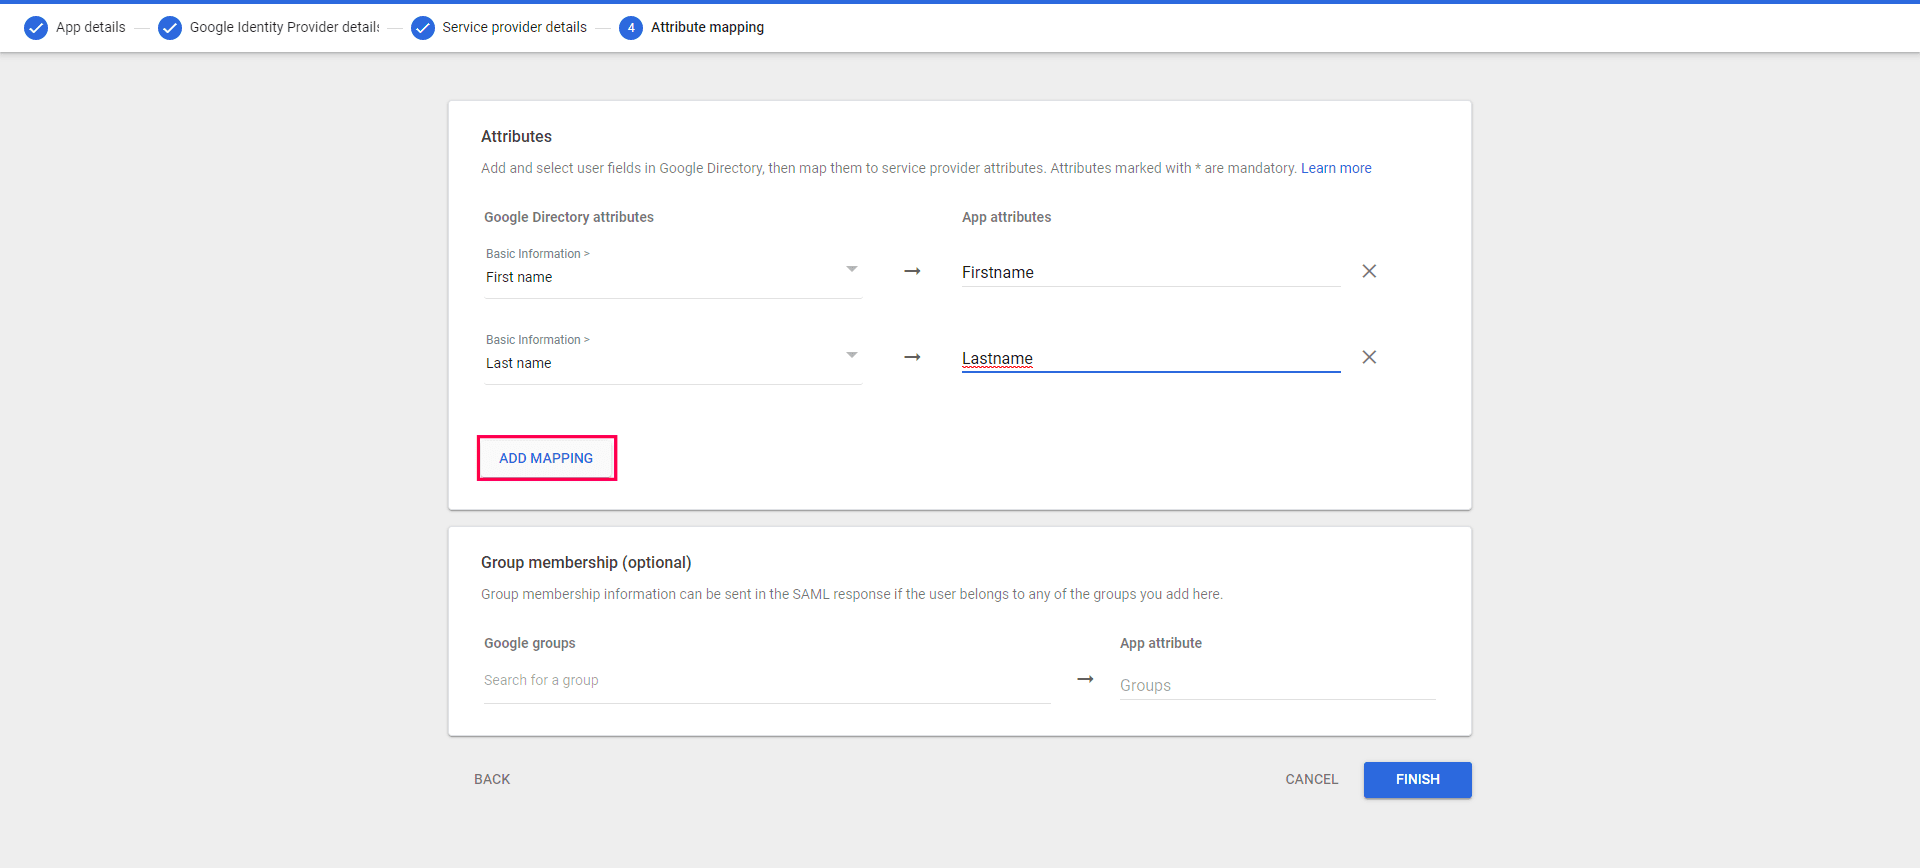The height and width of the screenshot is (868, 1920).
Task: Click the App details checkmark step icon
Action: pyautogui.click(x=36, y=28)
